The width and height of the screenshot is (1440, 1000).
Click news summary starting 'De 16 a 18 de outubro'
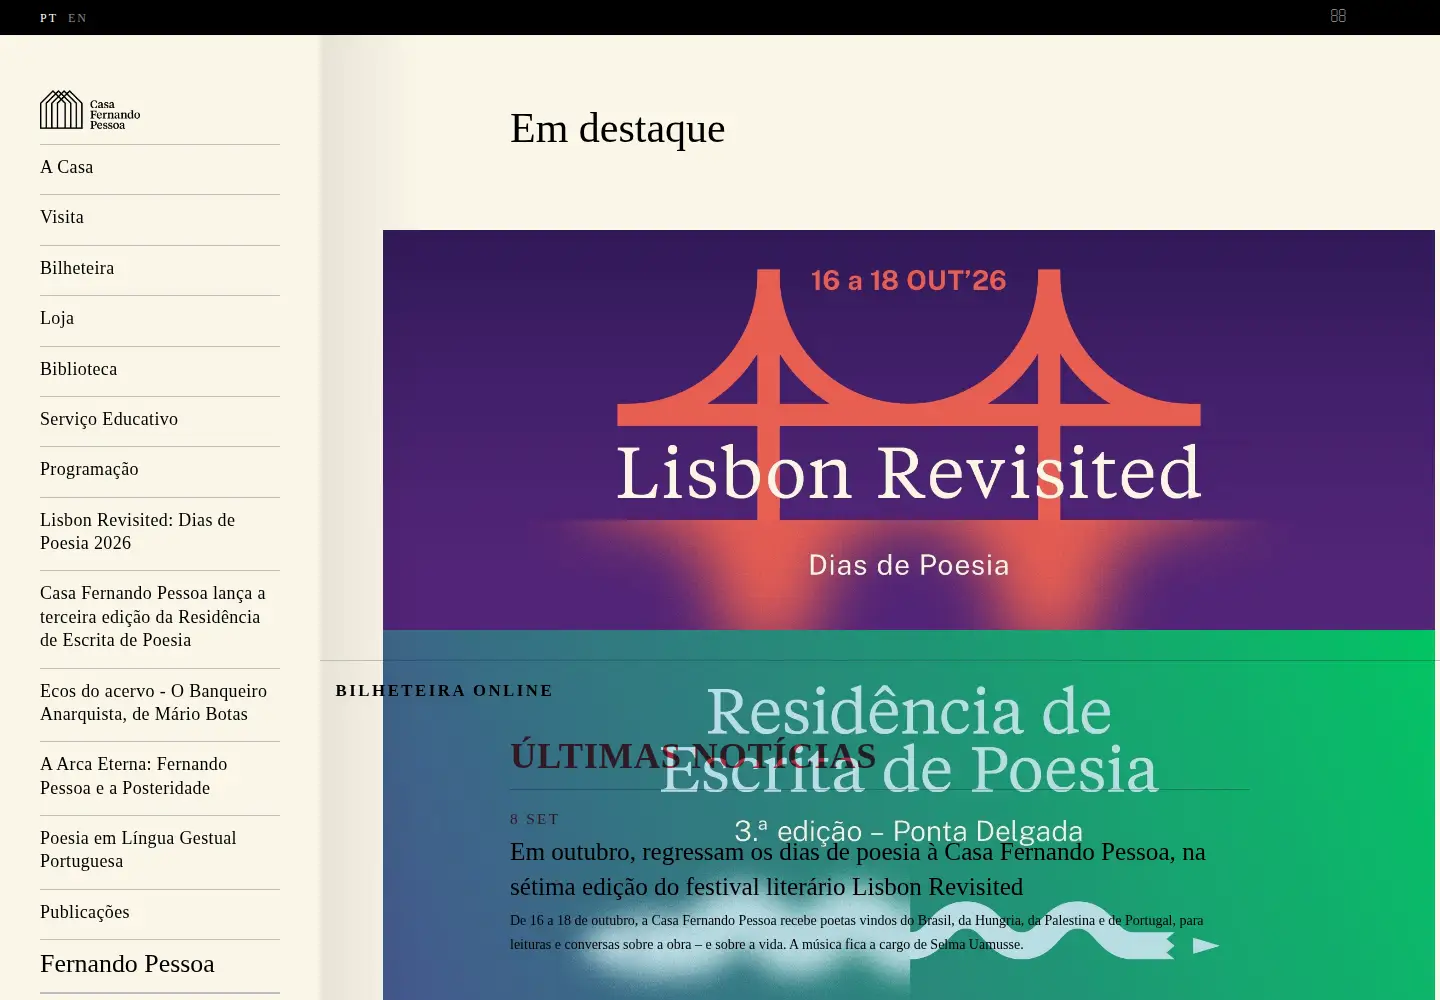point(857,932)
